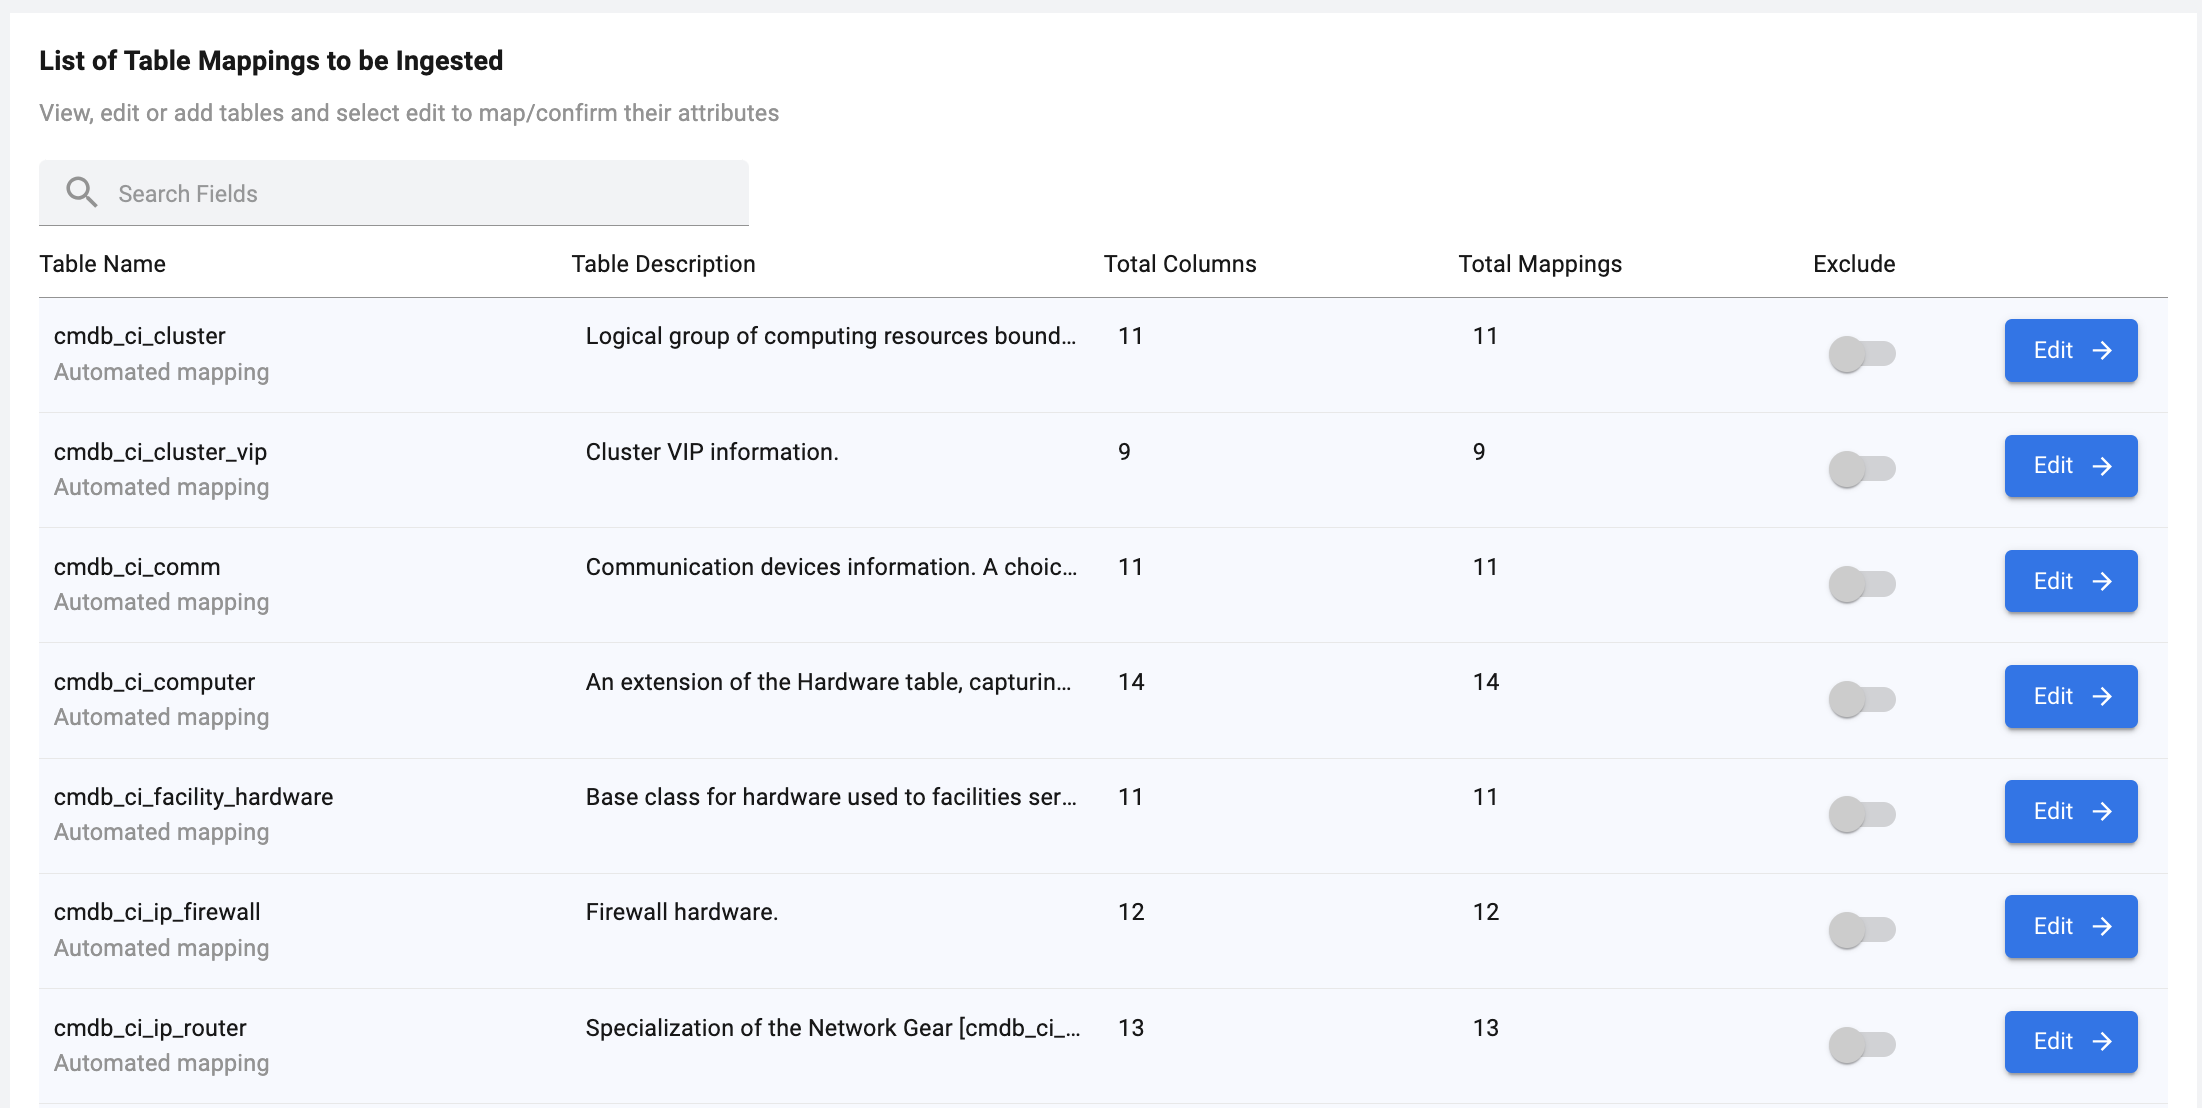Image resolution: width=2202 pixels, height=1108 pixels.
Task: Select the cmdb_ci_cluster_vip table name
Action: tap(160, 452)
